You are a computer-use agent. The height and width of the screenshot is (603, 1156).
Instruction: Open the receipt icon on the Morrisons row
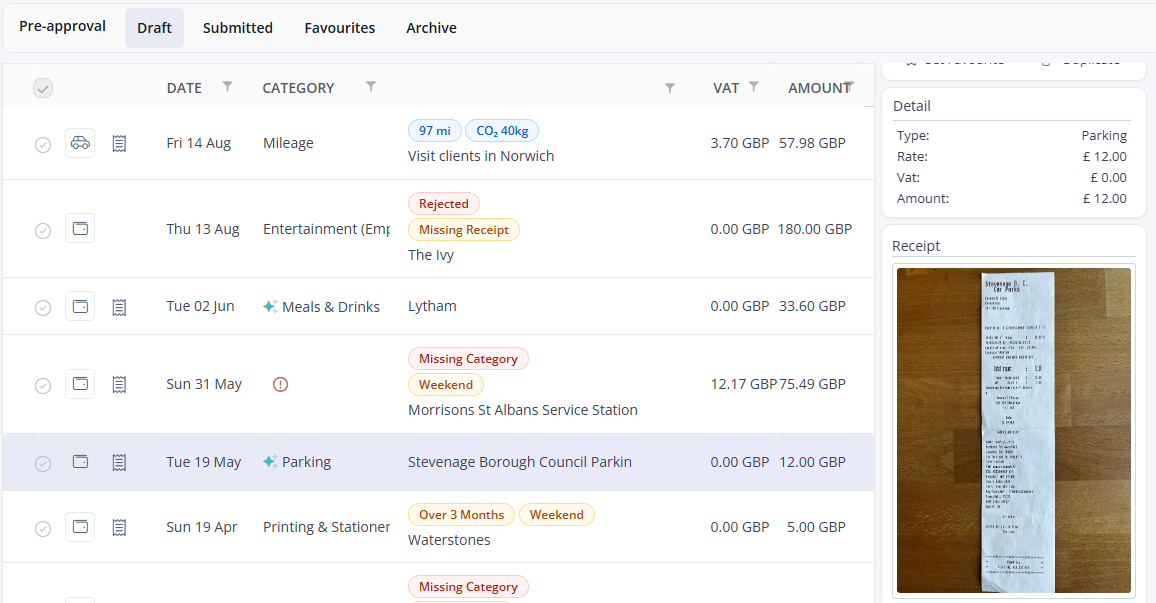pyautogui.click(x=119, y=384)
